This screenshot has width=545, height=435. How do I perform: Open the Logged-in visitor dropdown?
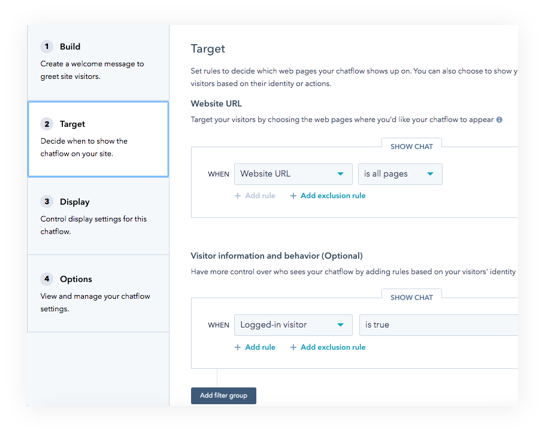(293, 325)
